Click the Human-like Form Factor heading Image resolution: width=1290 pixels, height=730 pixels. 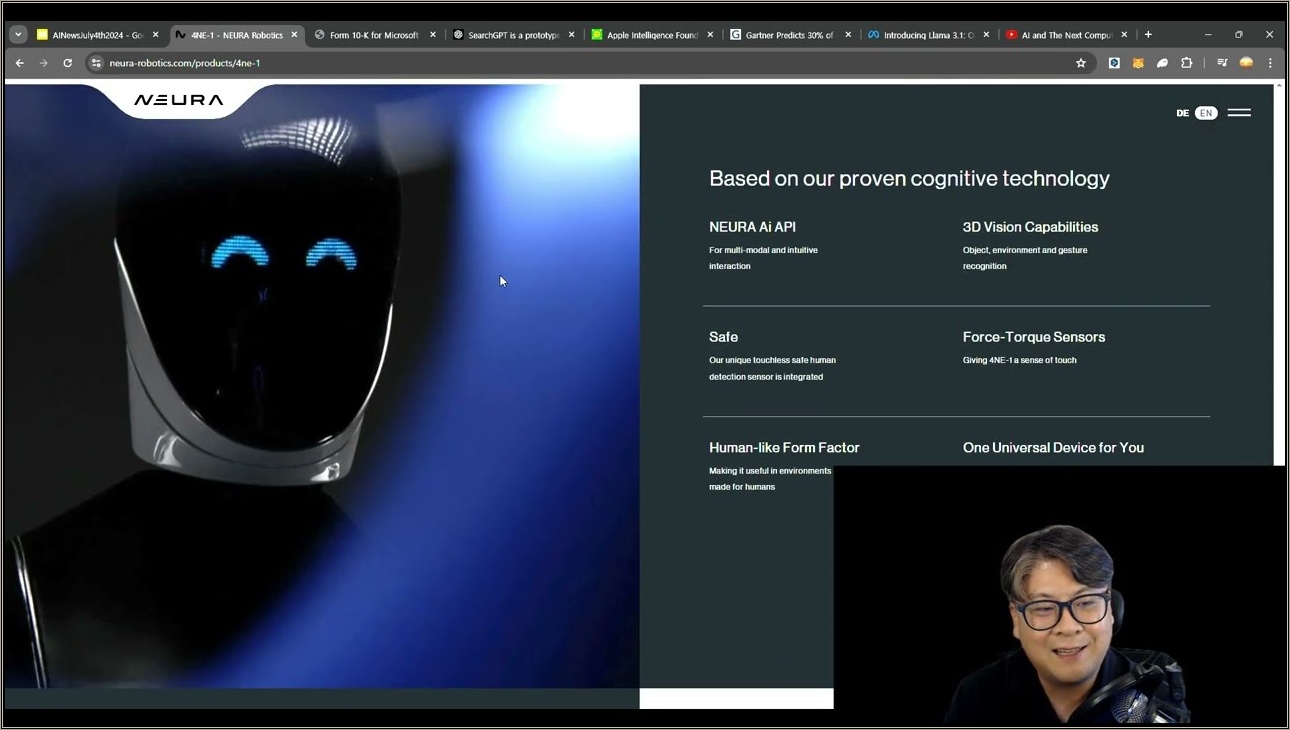pyautogui.click(x=784, y=448)
